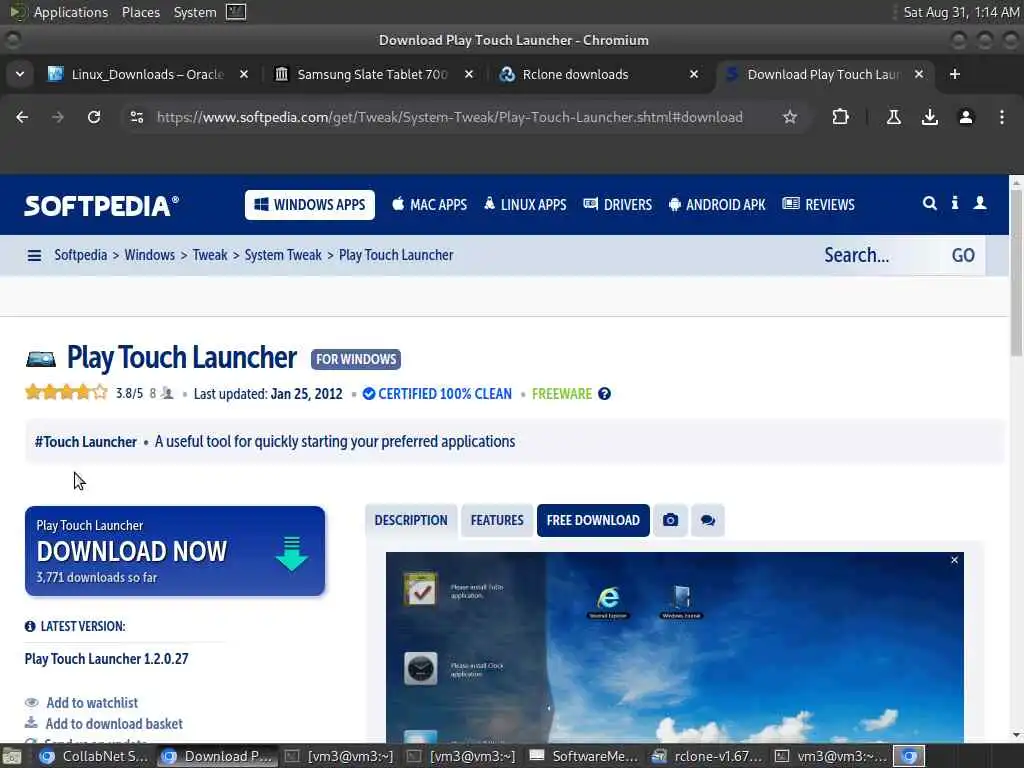
Task: Click the Play Touch Launcher 1.2.0.27 version text
Action: (106, 658)
